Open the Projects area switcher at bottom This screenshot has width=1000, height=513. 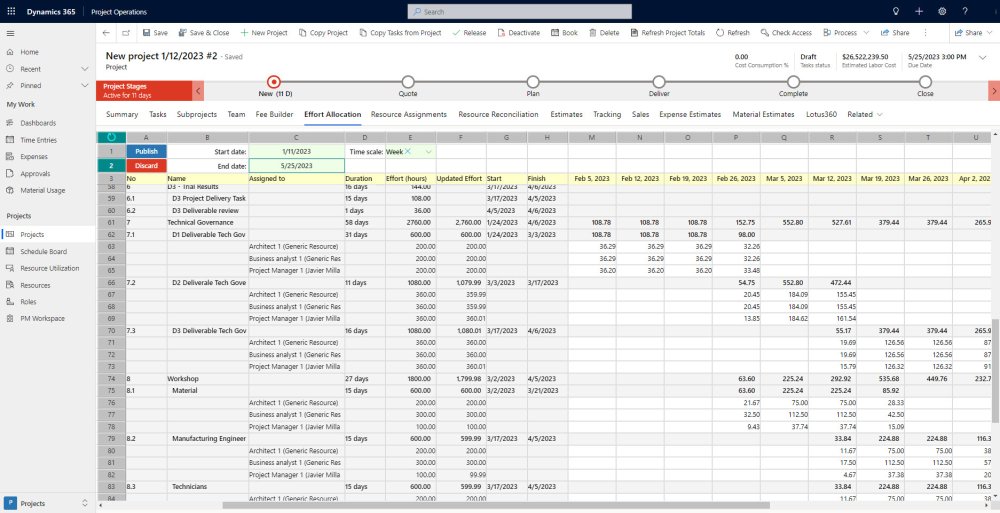48,503
